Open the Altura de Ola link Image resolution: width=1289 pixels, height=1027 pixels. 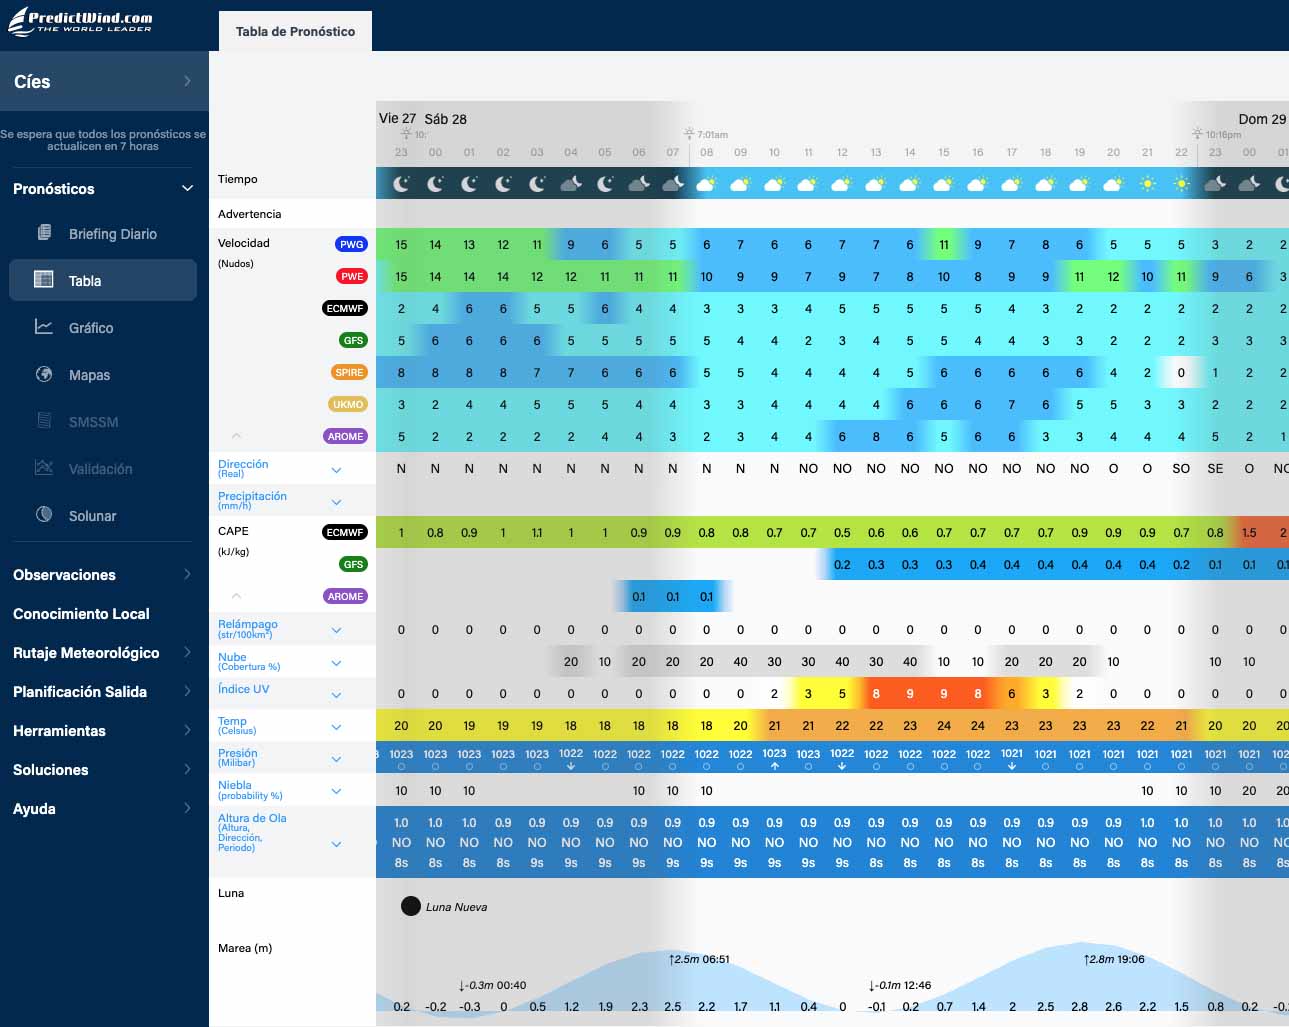[252, 818]
